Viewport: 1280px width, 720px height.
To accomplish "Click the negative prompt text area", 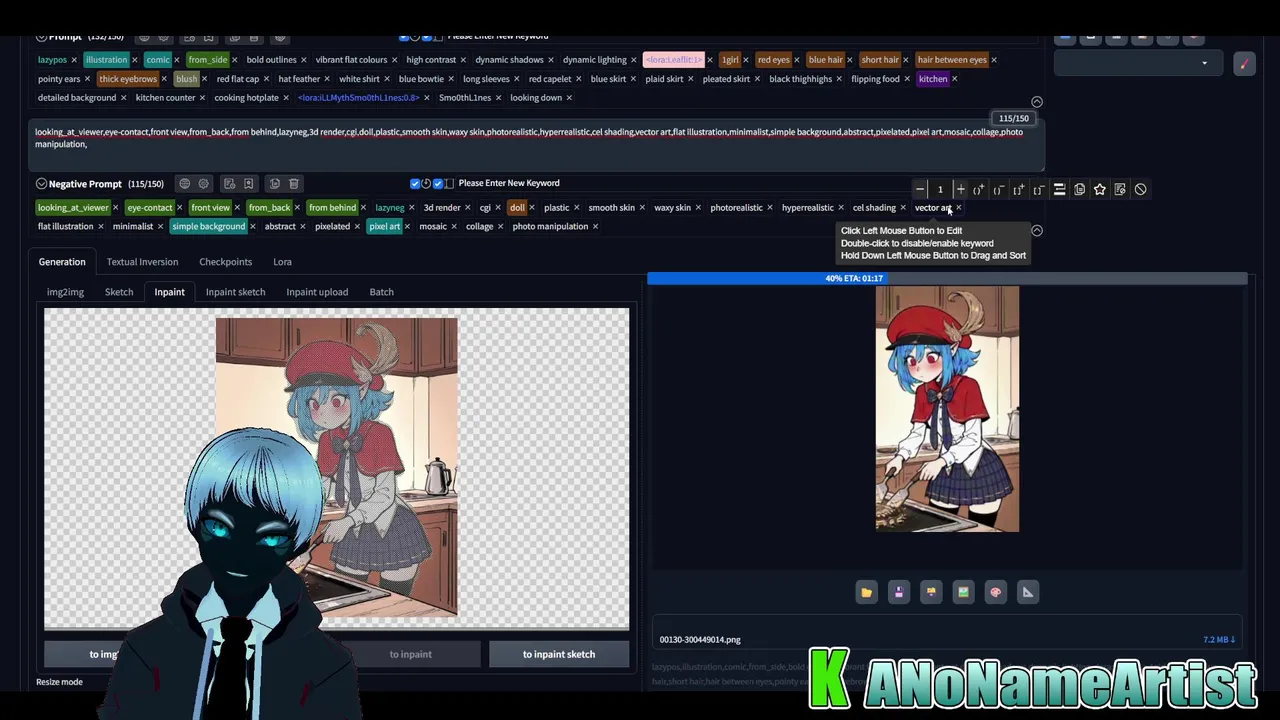I will 536,143.
